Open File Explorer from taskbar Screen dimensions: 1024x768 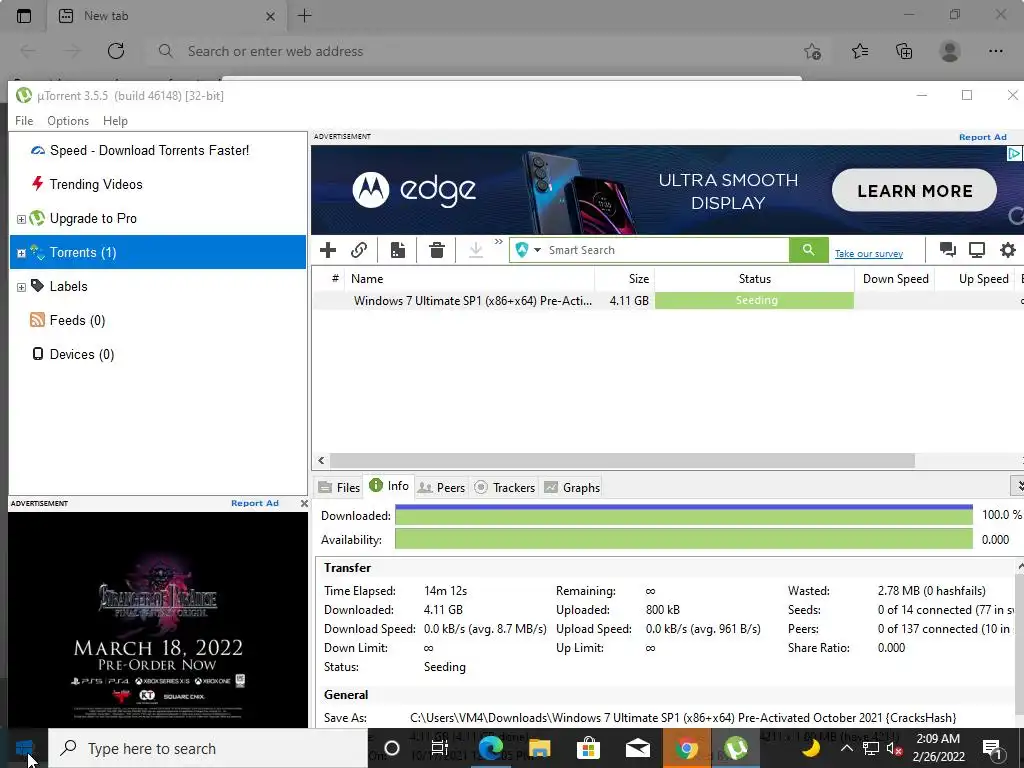tap(539, 748)
